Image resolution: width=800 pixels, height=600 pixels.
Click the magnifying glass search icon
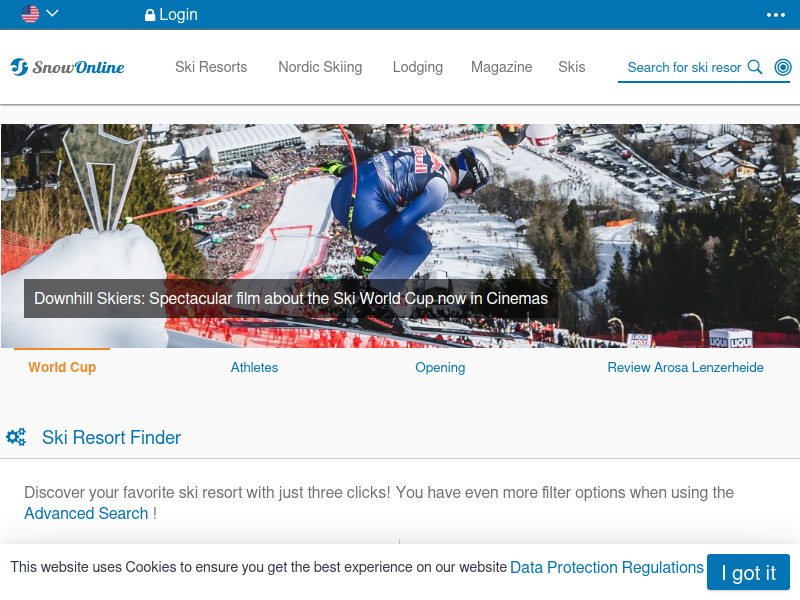coord(755,67)
